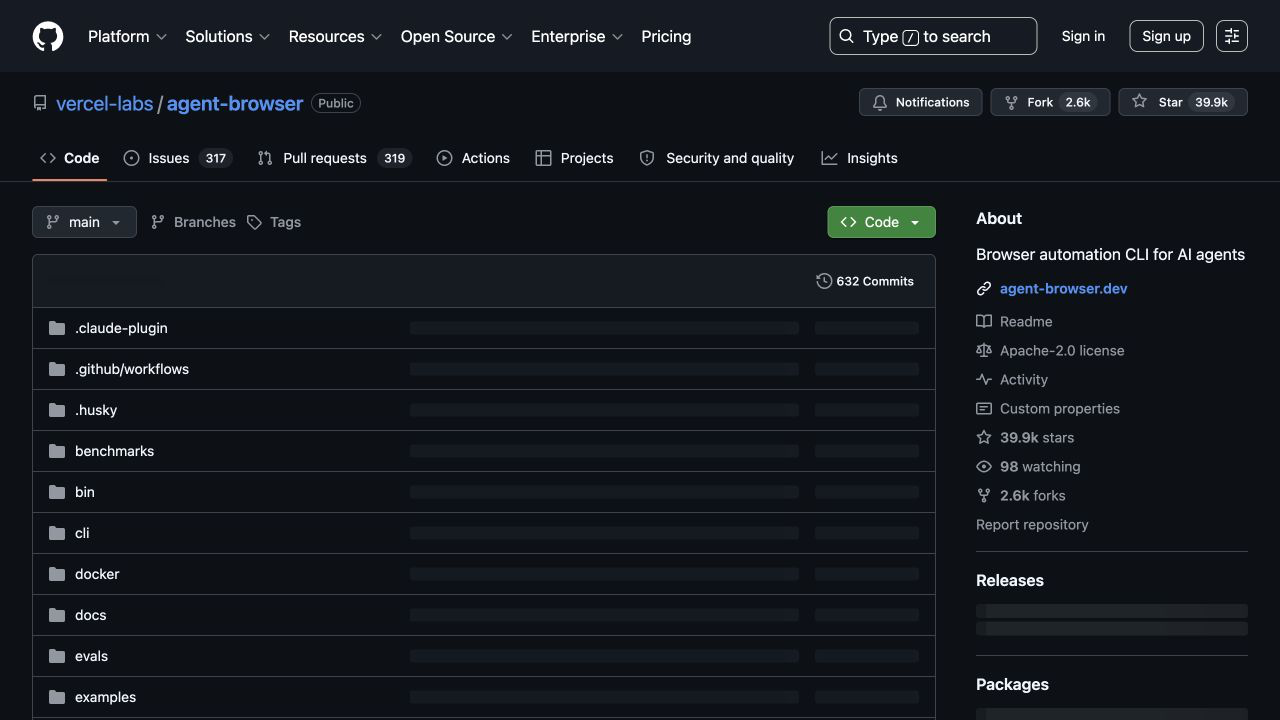
Task: View the 2.6k forks list
Action: pos(1021,495)
